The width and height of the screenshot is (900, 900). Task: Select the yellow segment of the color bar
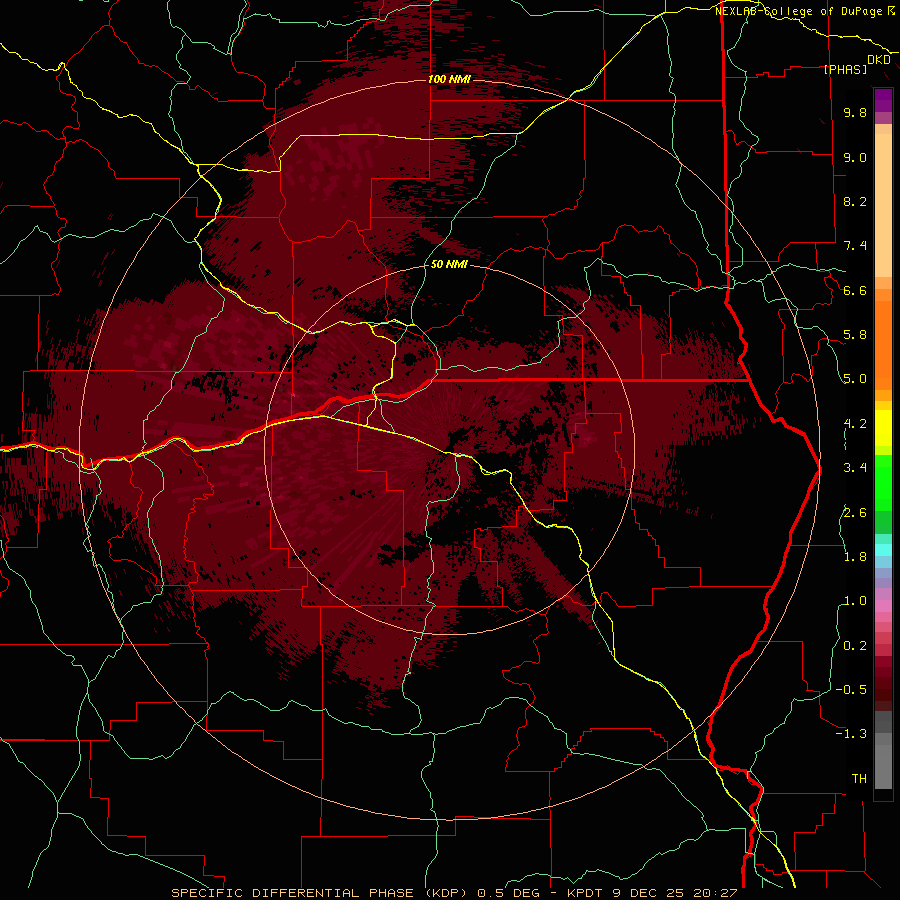(x=883, y=428)
